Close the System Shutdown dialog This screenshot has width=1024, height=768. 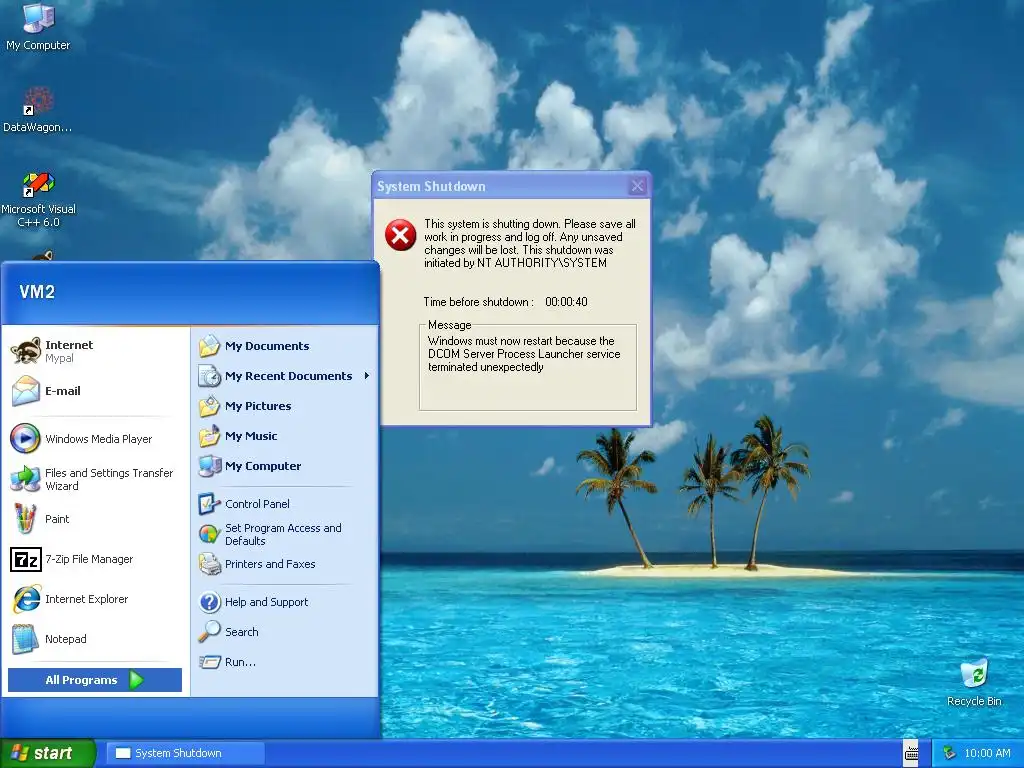(637, 186)
